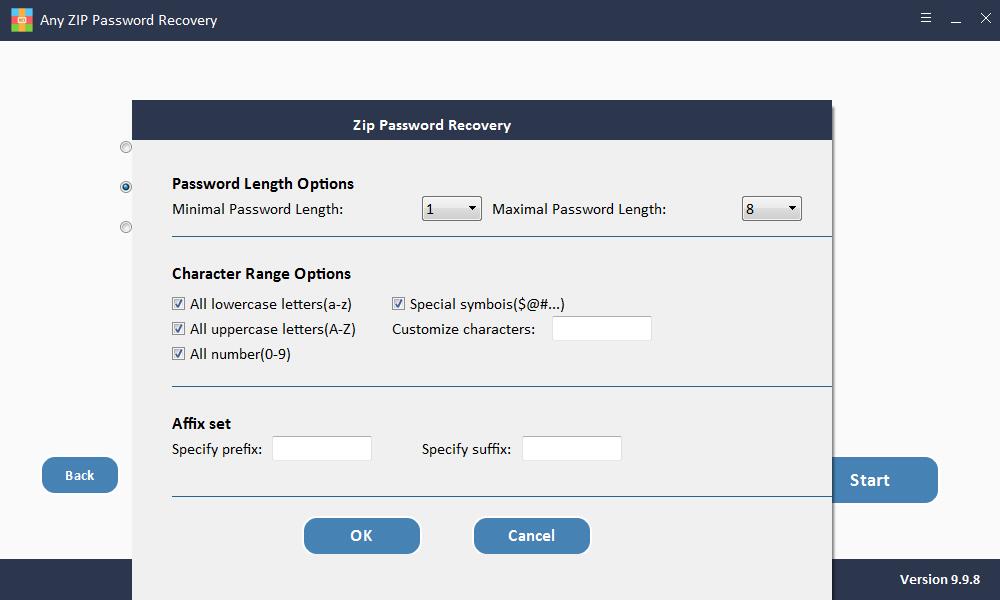Go to previous step with Back
This screenshot has width=1000, height=600.
point(80,475)
